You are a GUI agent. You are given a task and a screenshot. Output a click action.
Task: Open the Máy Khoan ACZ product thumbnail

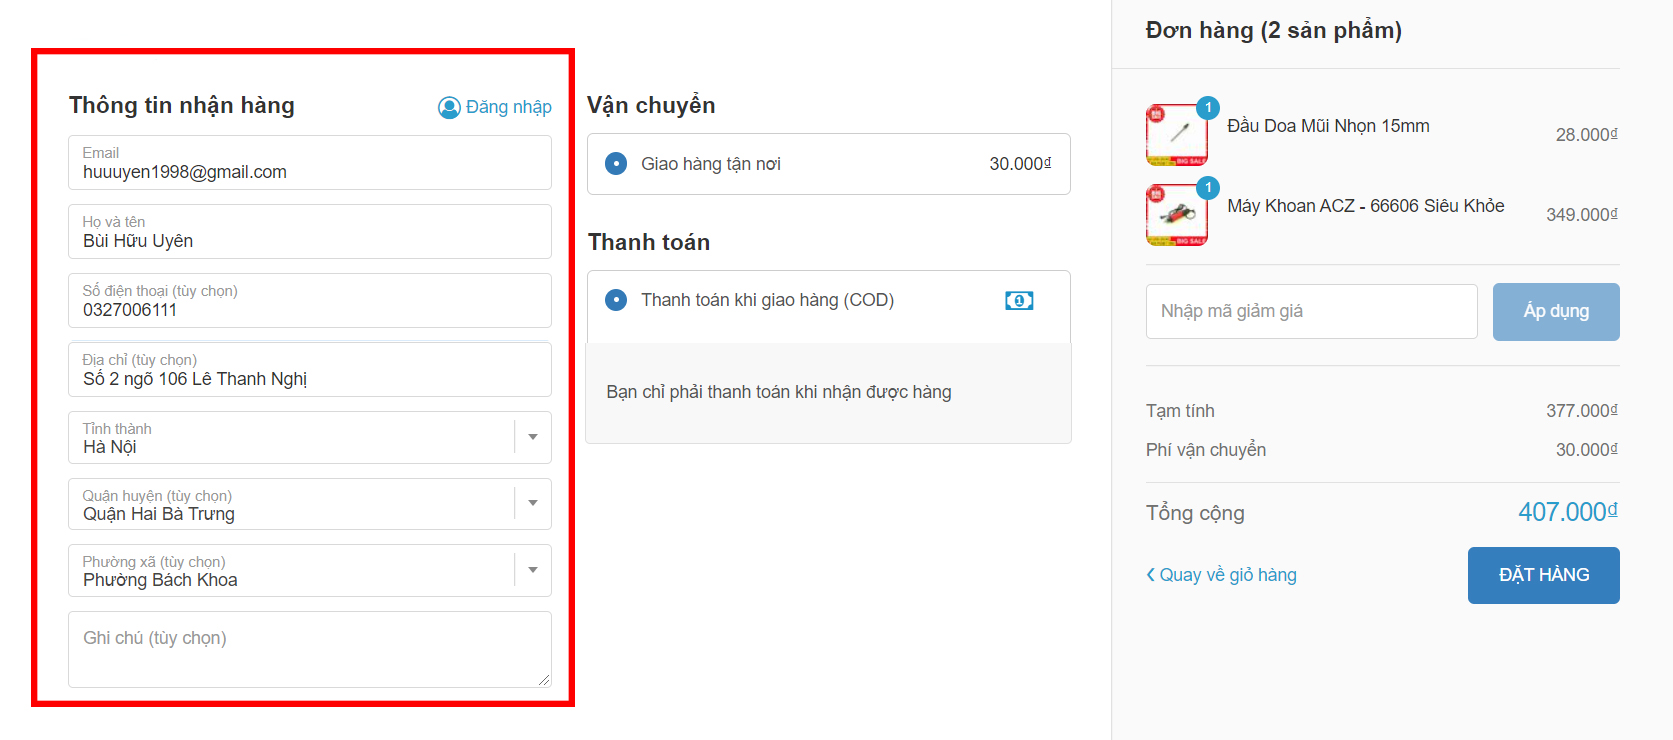(1177, 214)
